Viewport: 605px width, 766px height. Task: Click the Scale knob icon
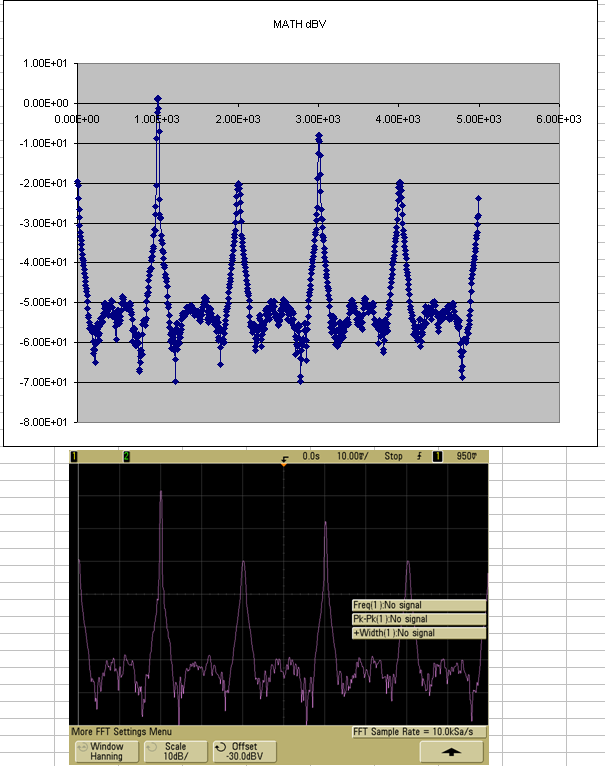point(151,747)
